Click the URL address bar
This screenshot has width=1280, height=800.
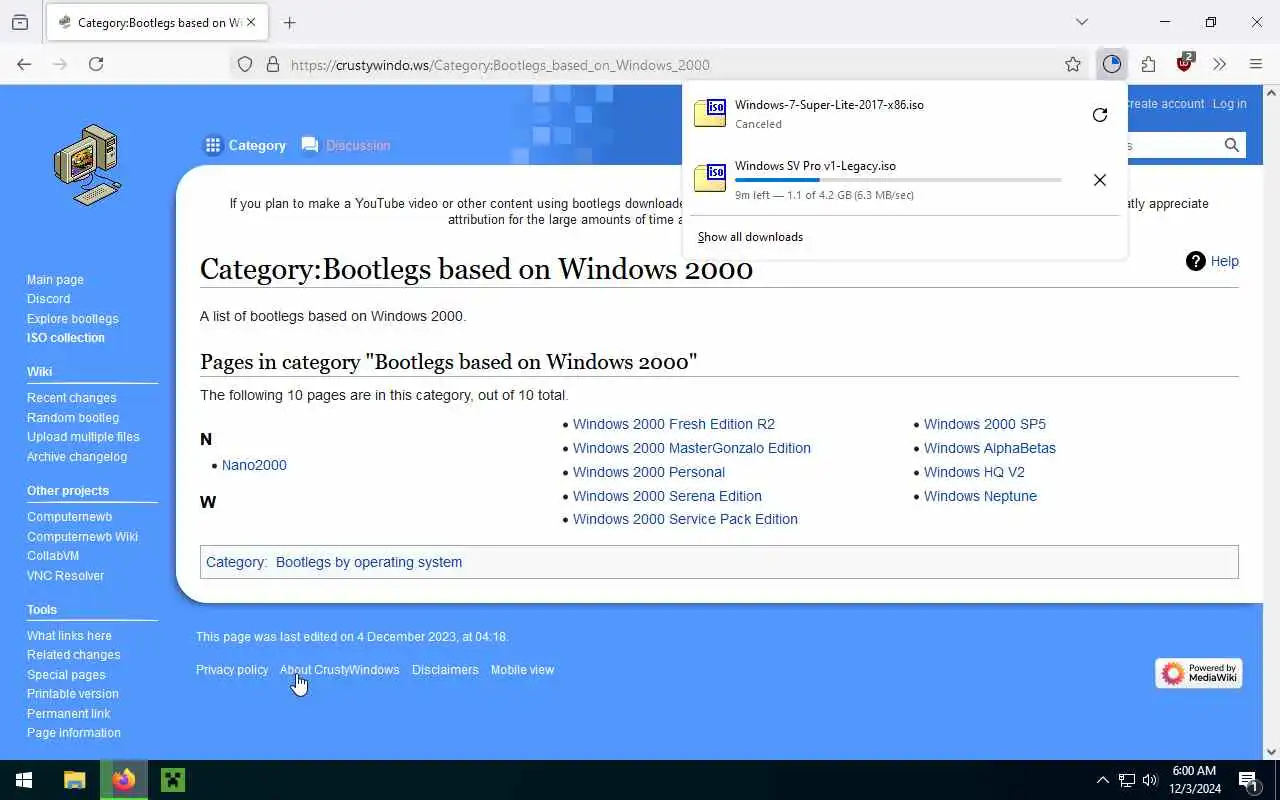coord(660,64)
